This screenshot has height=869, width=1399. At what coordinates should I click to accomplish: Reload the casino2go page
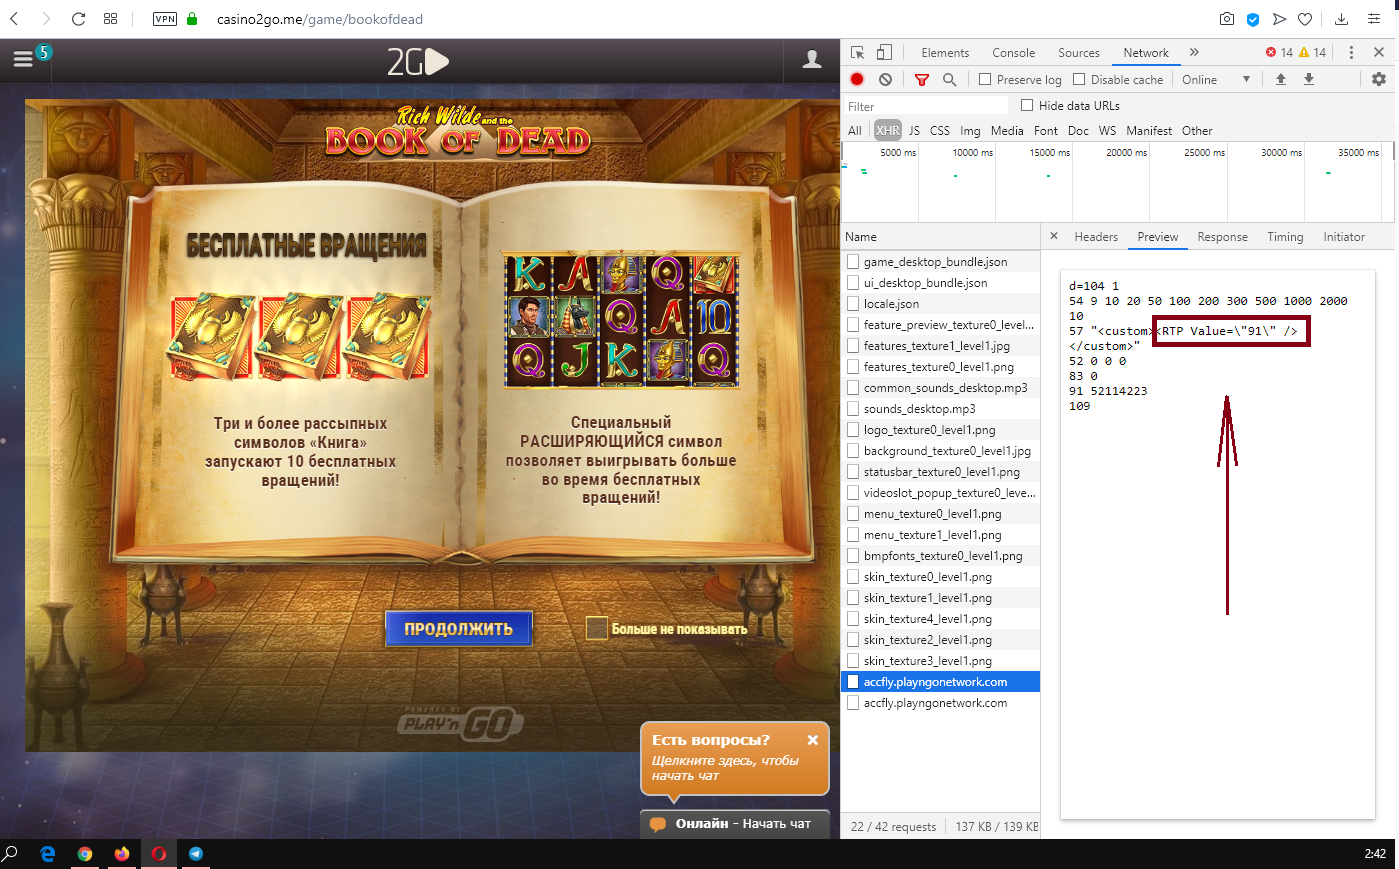pos(79,19)
